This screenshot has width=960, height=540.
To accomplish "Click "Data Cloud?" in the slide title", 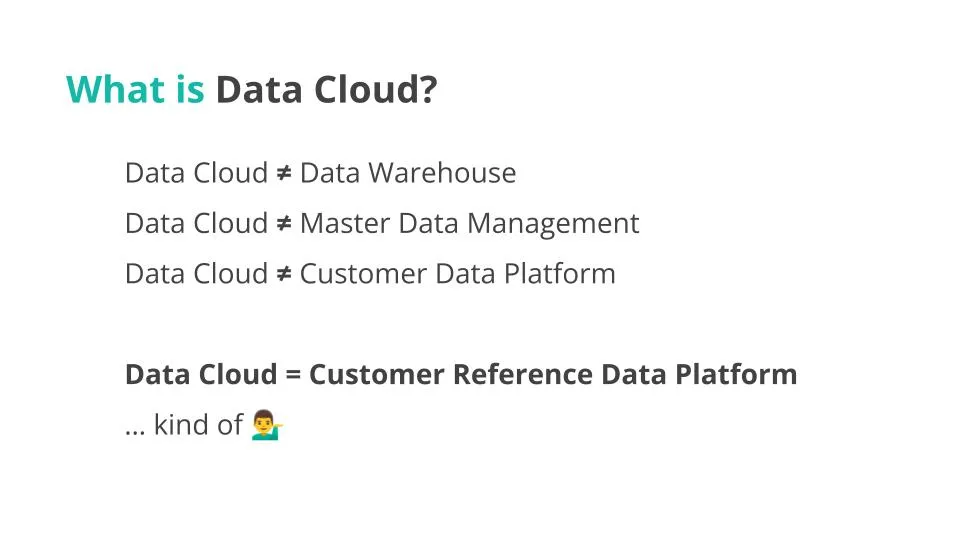I will pyautogui.click(x=326, y=90).
